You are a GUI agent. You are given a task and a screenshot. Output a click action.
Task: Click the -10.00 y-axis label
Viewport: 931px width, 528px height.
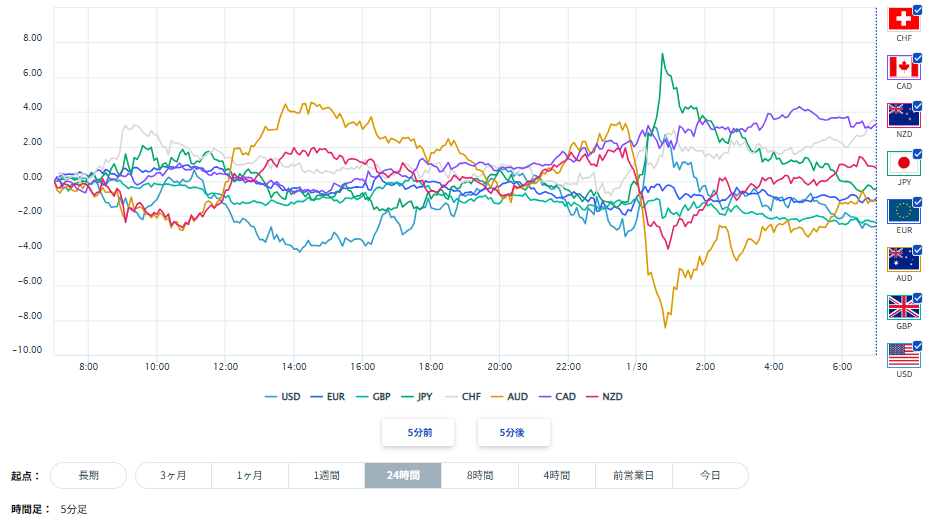(27, 350)
